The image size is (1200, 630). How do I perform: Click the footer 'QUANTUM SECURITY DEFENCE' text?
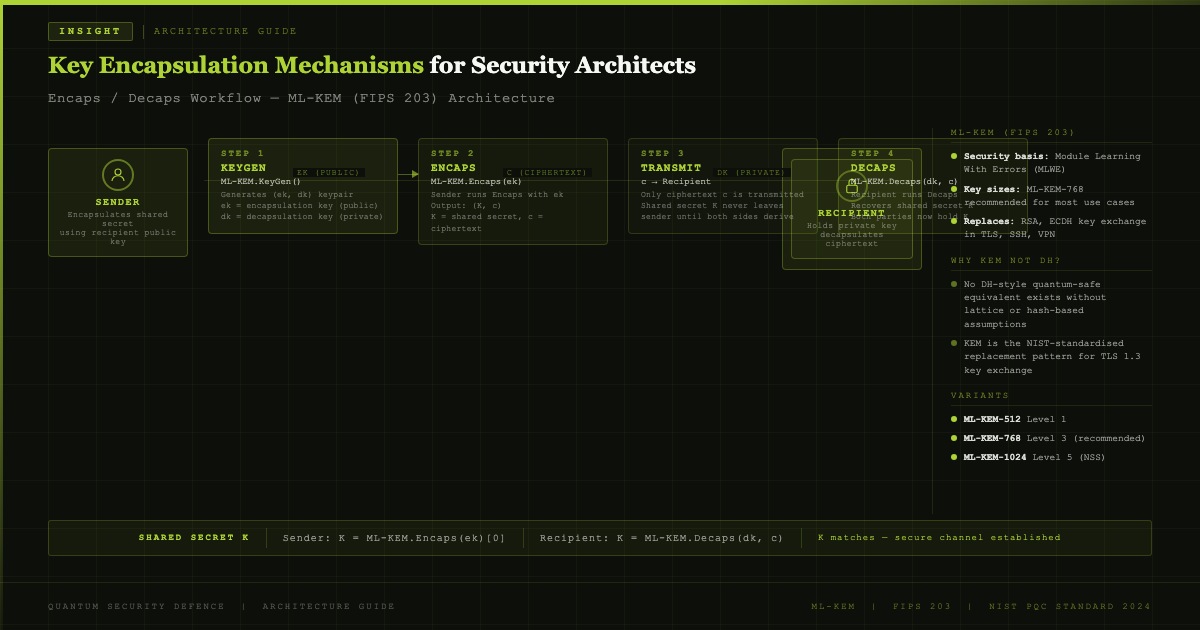(138, 606)
